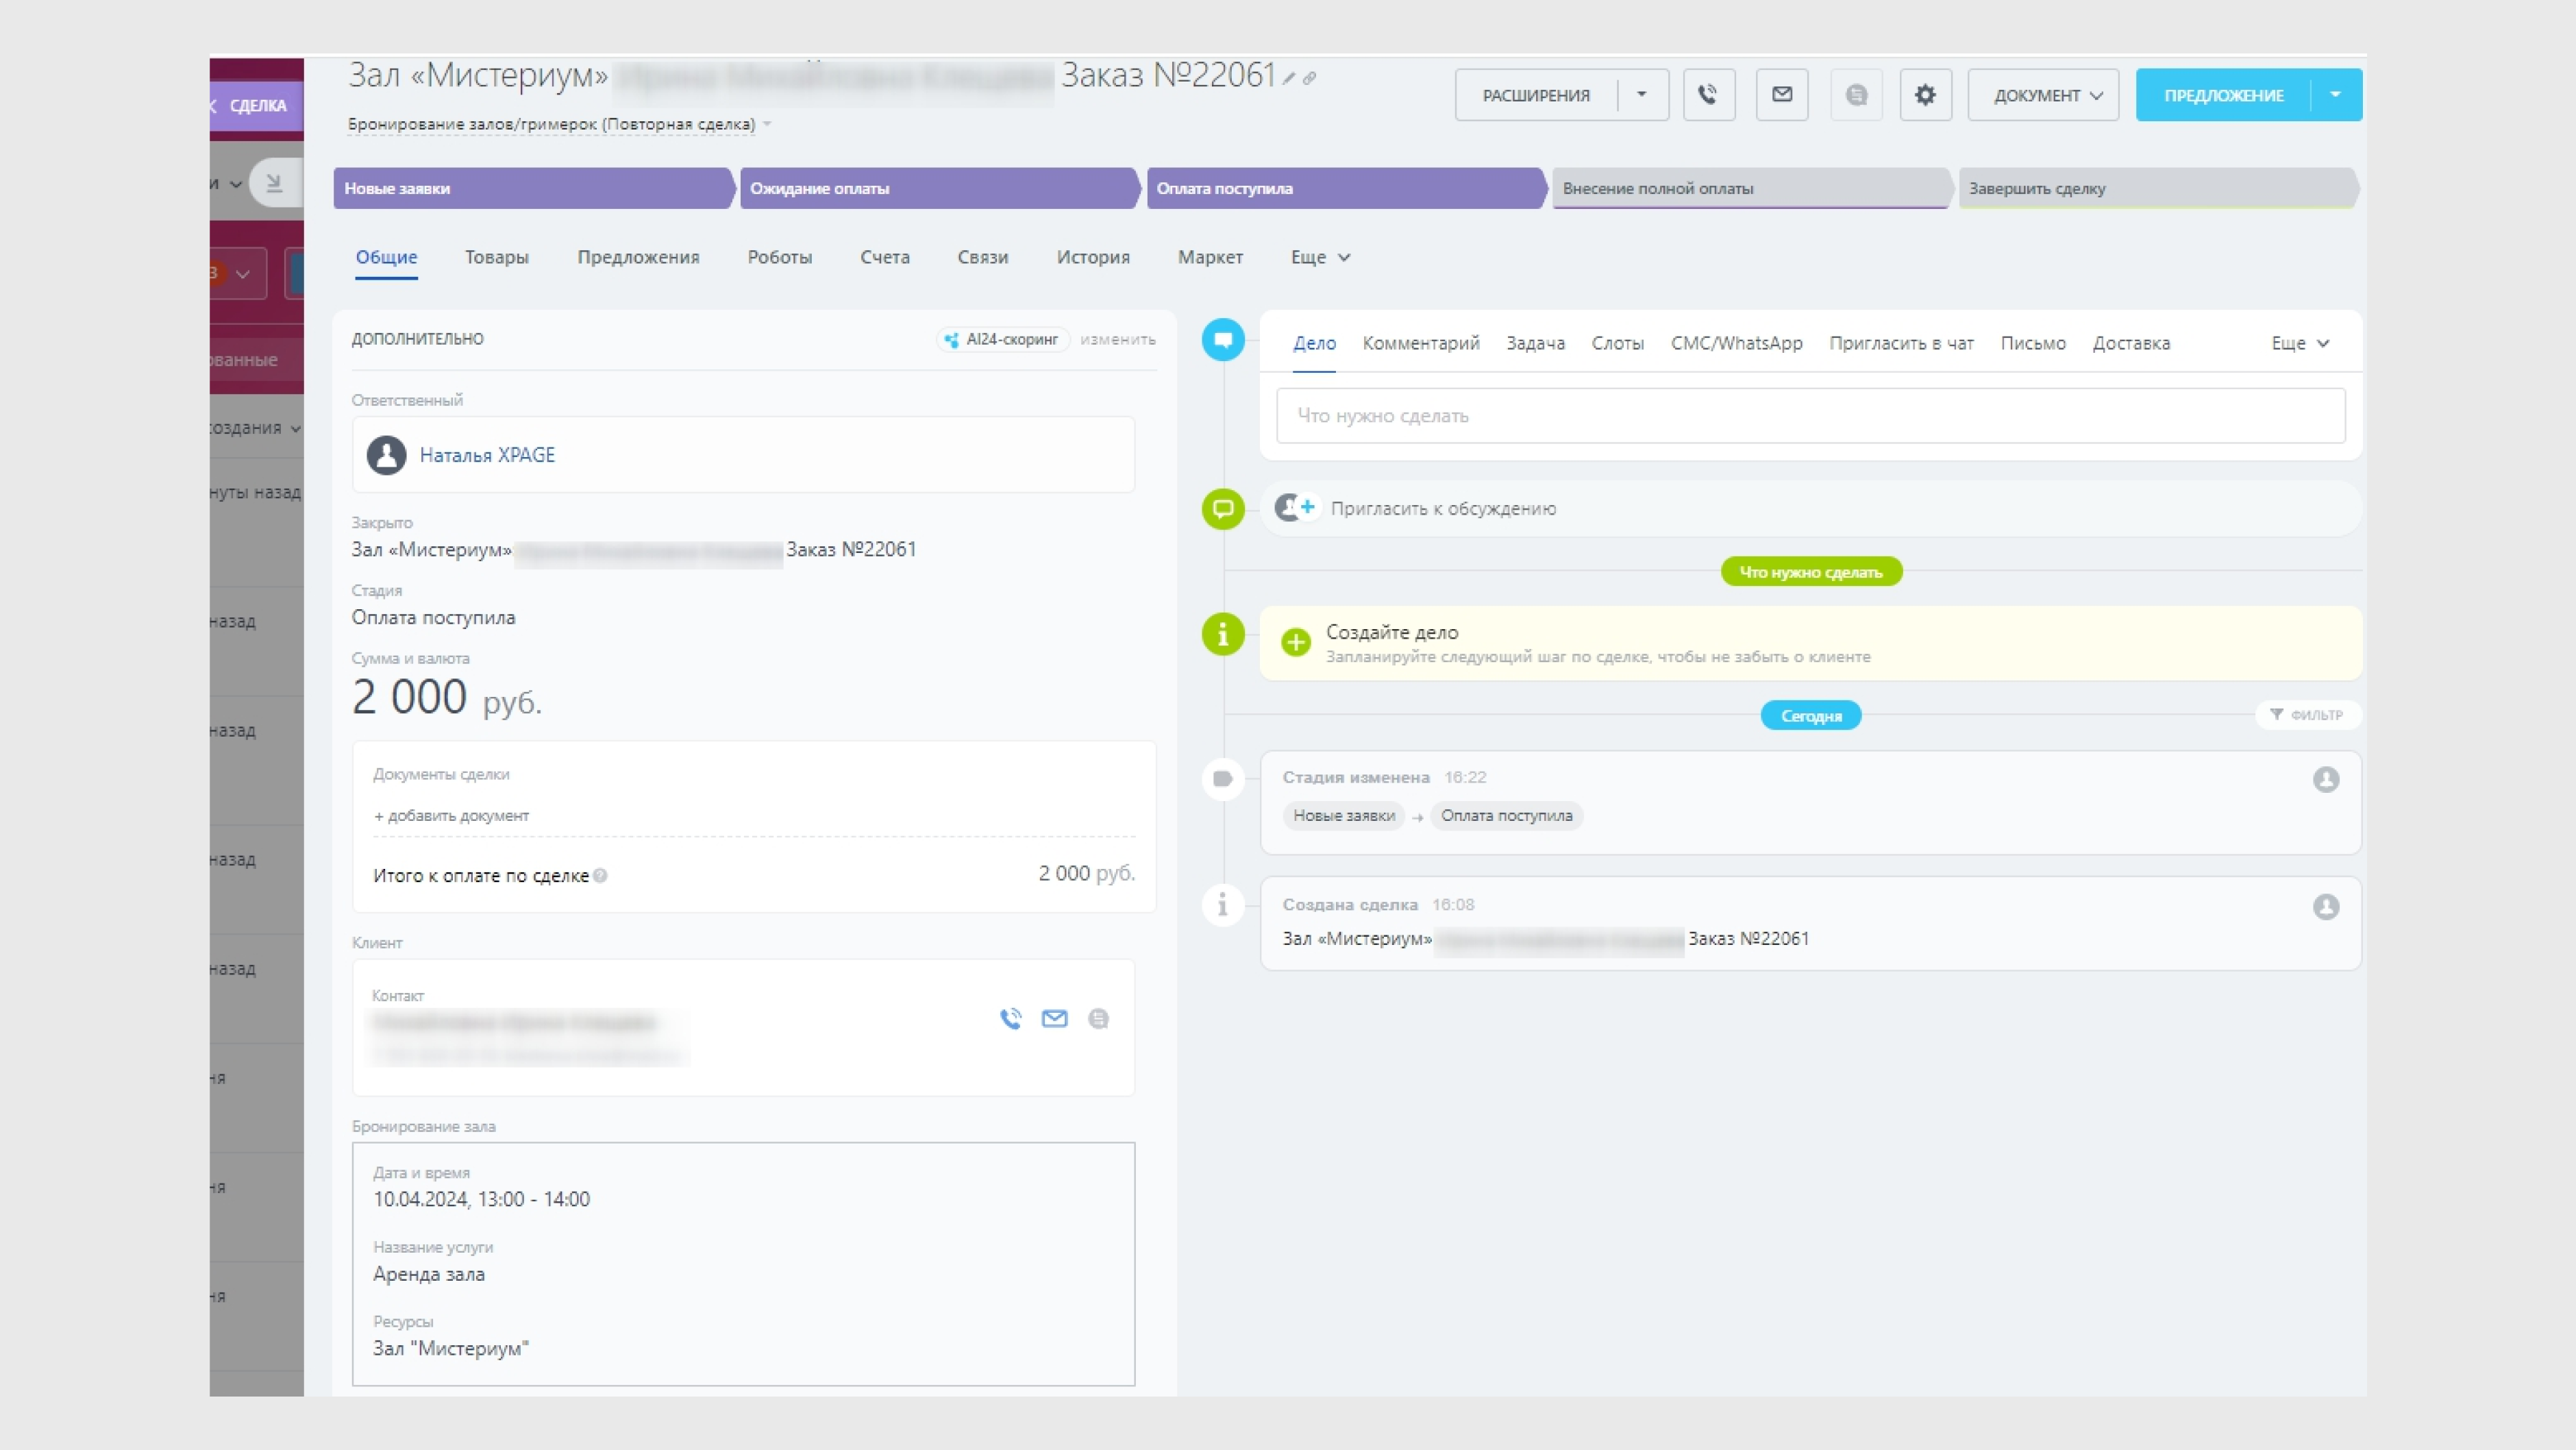
Task: Copy deal link via chain icon near title
Action: [1309, 78]
